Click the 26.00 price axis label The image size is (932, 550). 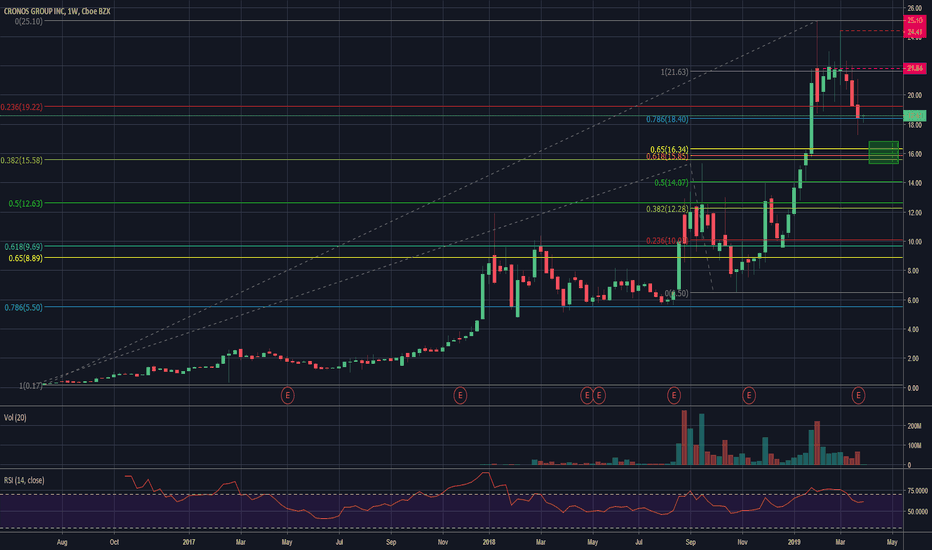[x=914, y=8]
